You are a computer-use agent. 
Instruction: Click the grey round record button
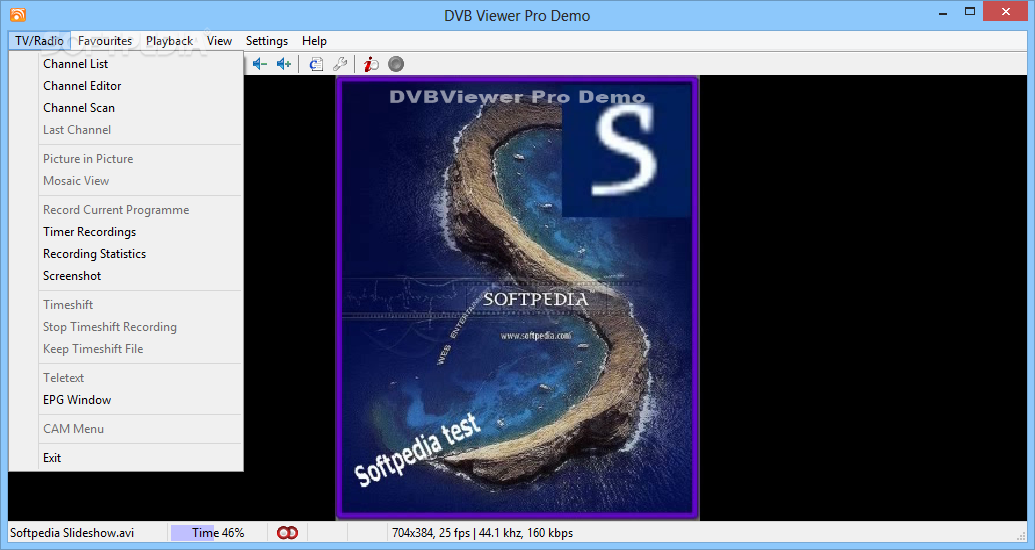pos(395,64)
